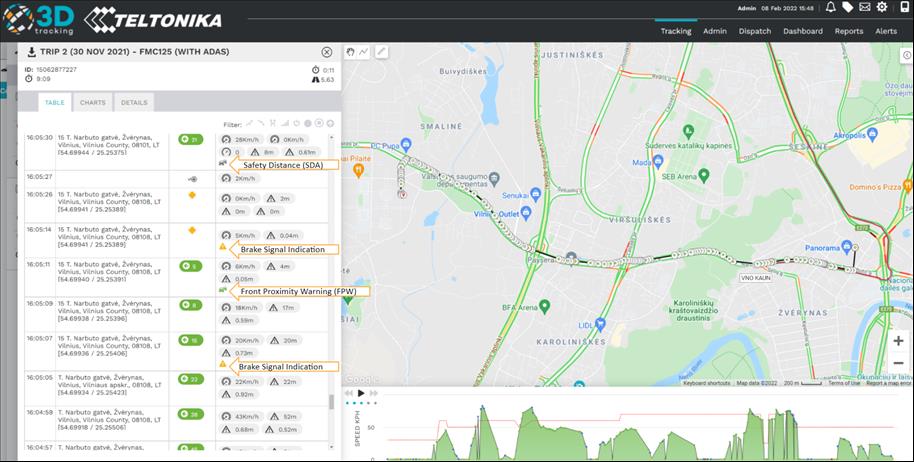Expand the green 21 event badge

tap(190, 139)
